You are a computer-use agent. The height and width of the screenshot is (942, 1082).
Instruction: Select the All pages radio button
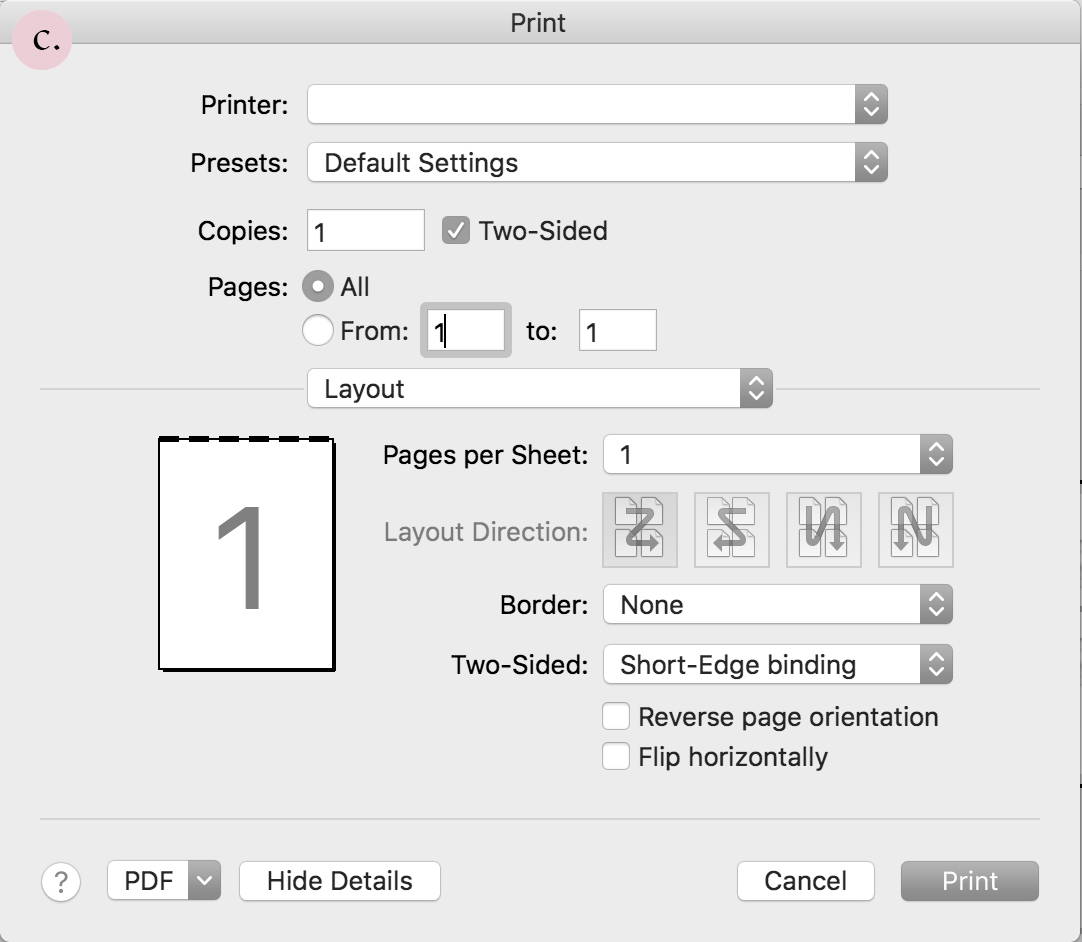[317, 286]
